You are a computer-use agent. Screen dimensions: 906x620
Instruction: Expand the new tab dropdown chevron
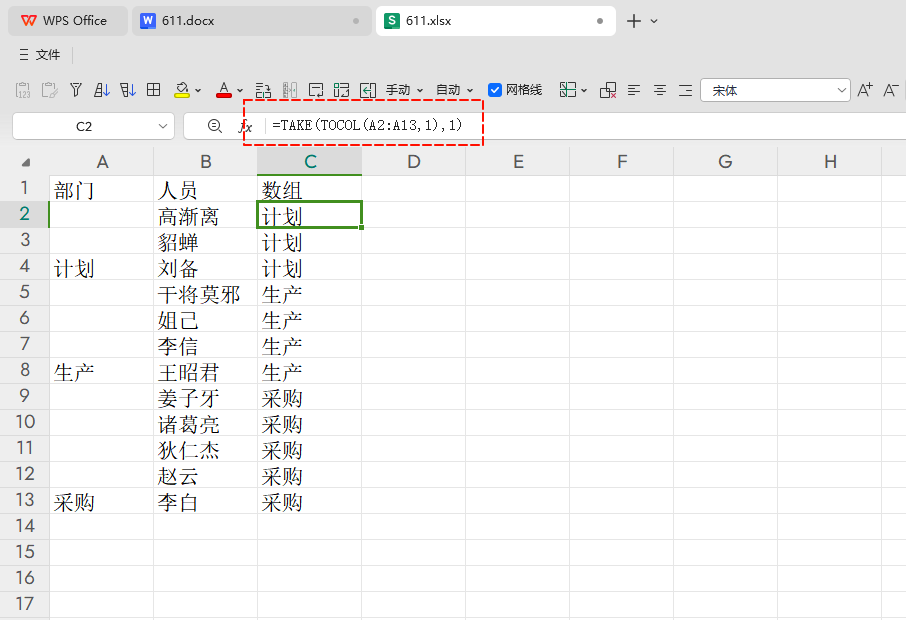[654, 21]
